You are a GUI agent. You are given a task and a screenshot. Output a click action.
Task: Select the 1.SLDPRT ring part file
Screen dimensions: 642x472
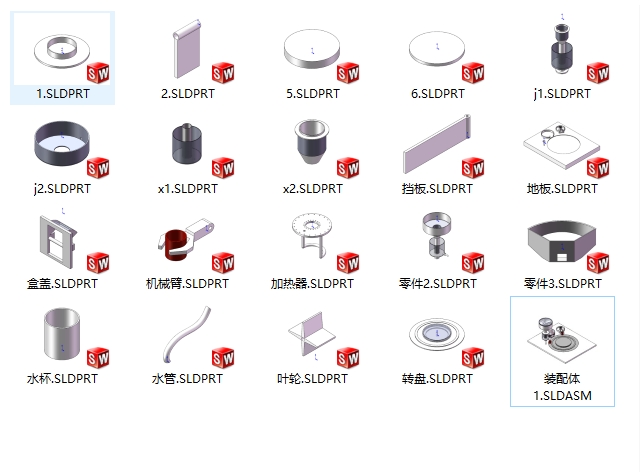[62, 58]
